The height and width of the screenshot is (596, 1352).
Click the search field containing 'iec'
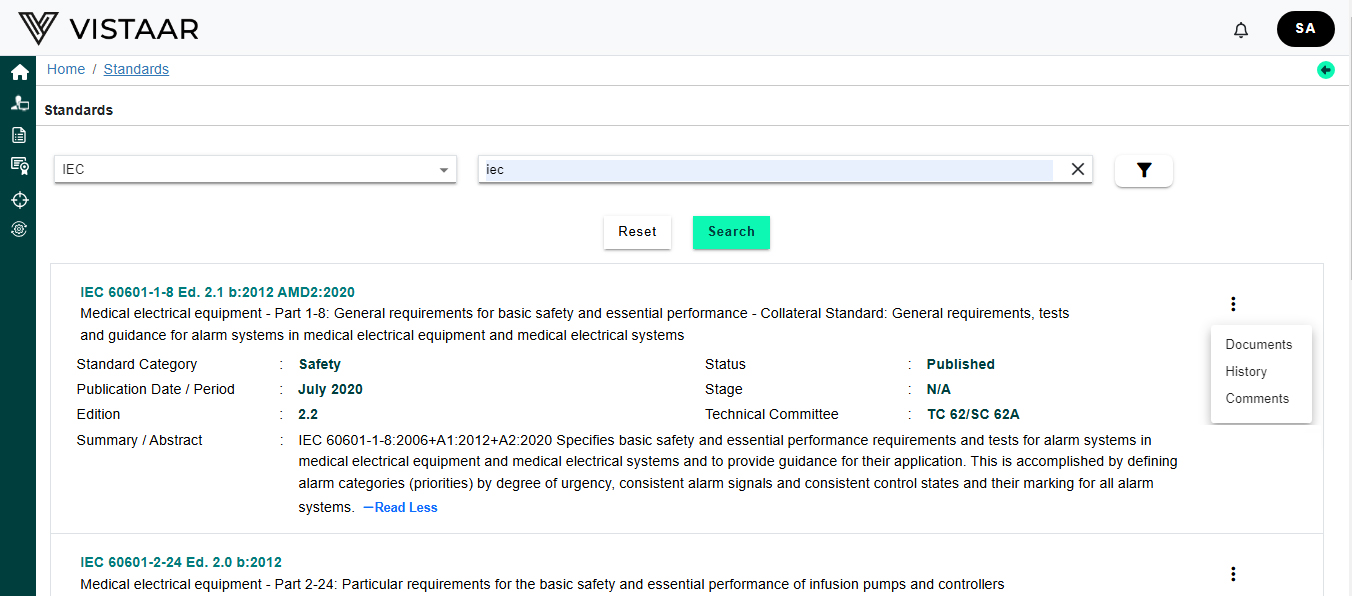[765, 170]
